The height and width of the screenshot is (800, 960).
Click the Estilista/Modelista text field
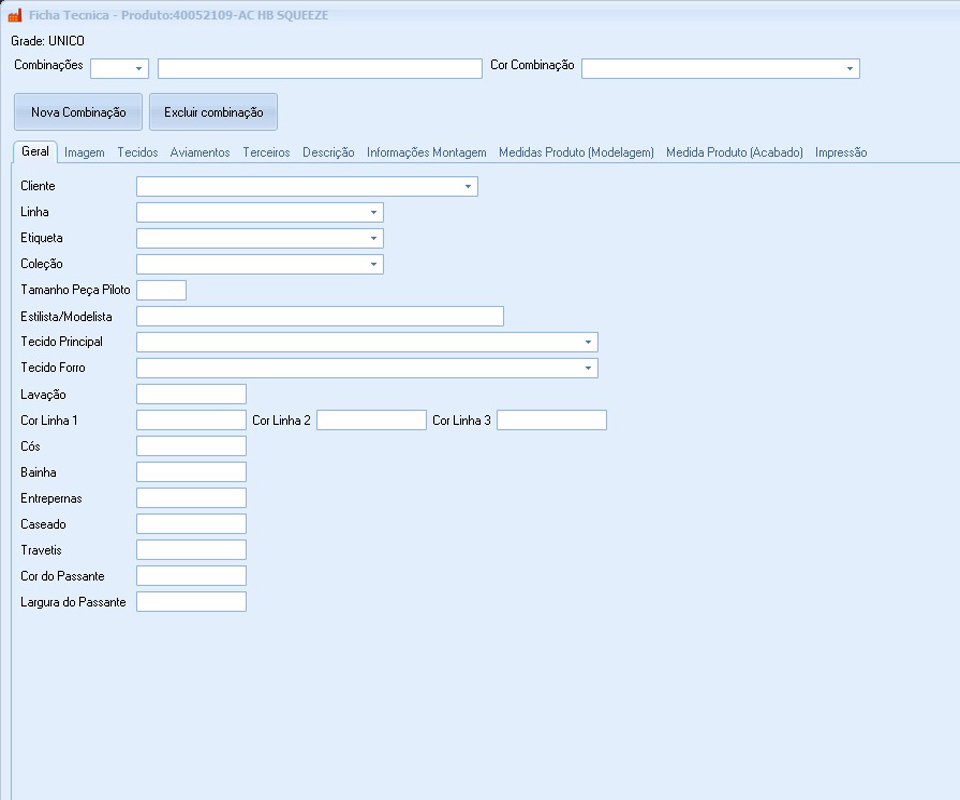319,317
